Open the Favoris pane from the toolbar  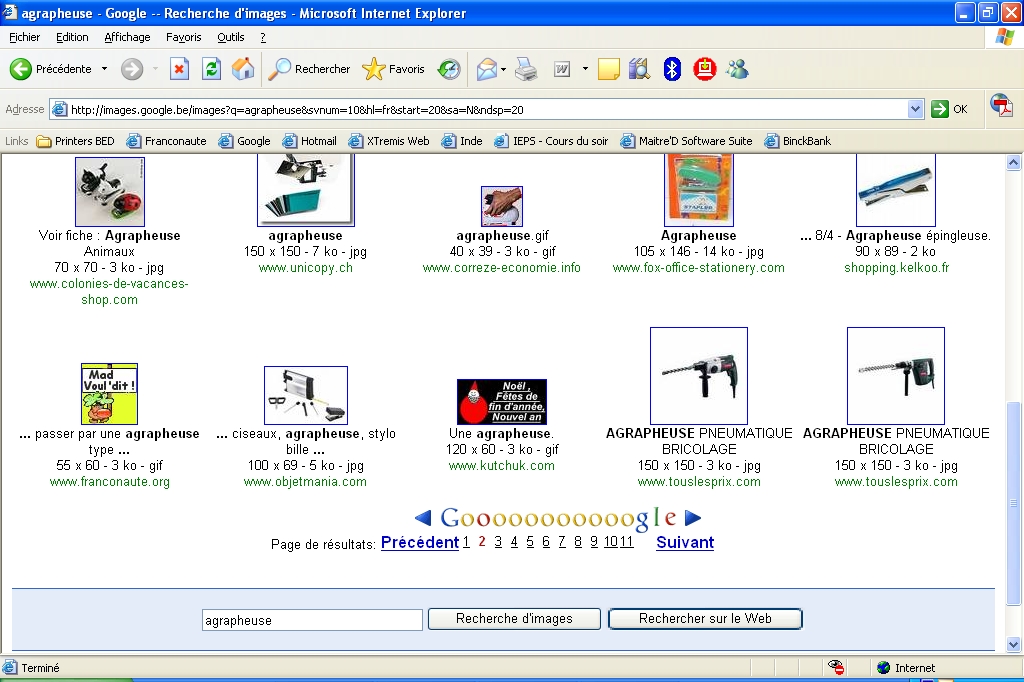click(394, 69)
